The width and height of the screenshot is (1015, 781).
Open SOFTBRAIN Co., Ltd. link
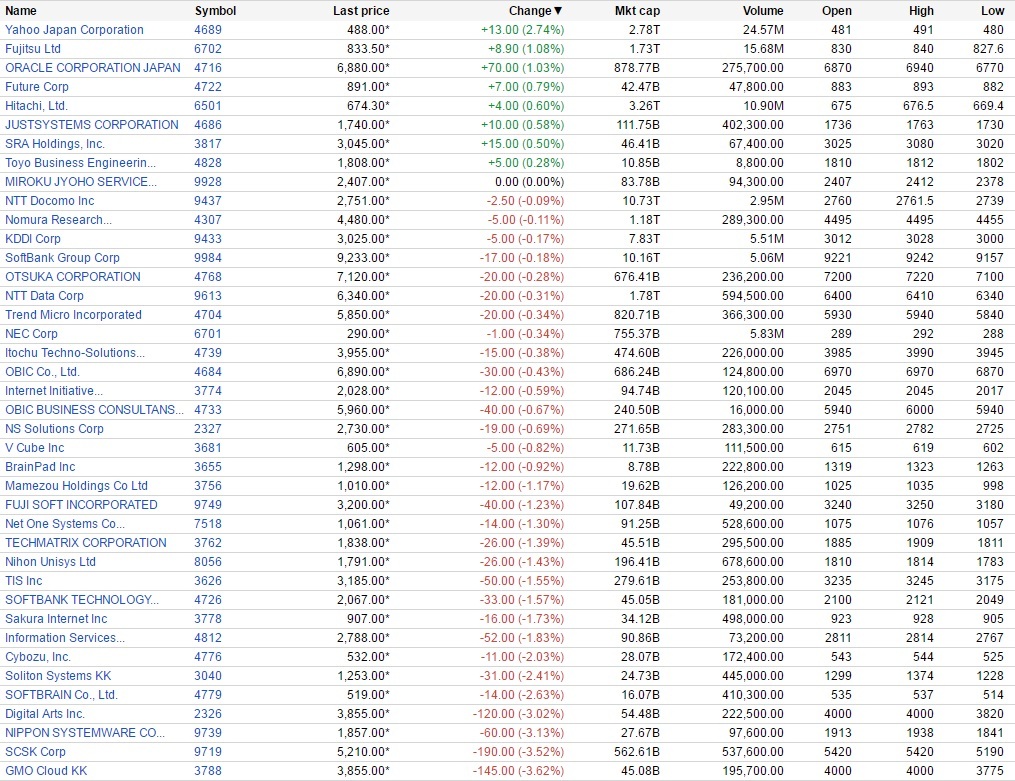(x=61, y=694)
